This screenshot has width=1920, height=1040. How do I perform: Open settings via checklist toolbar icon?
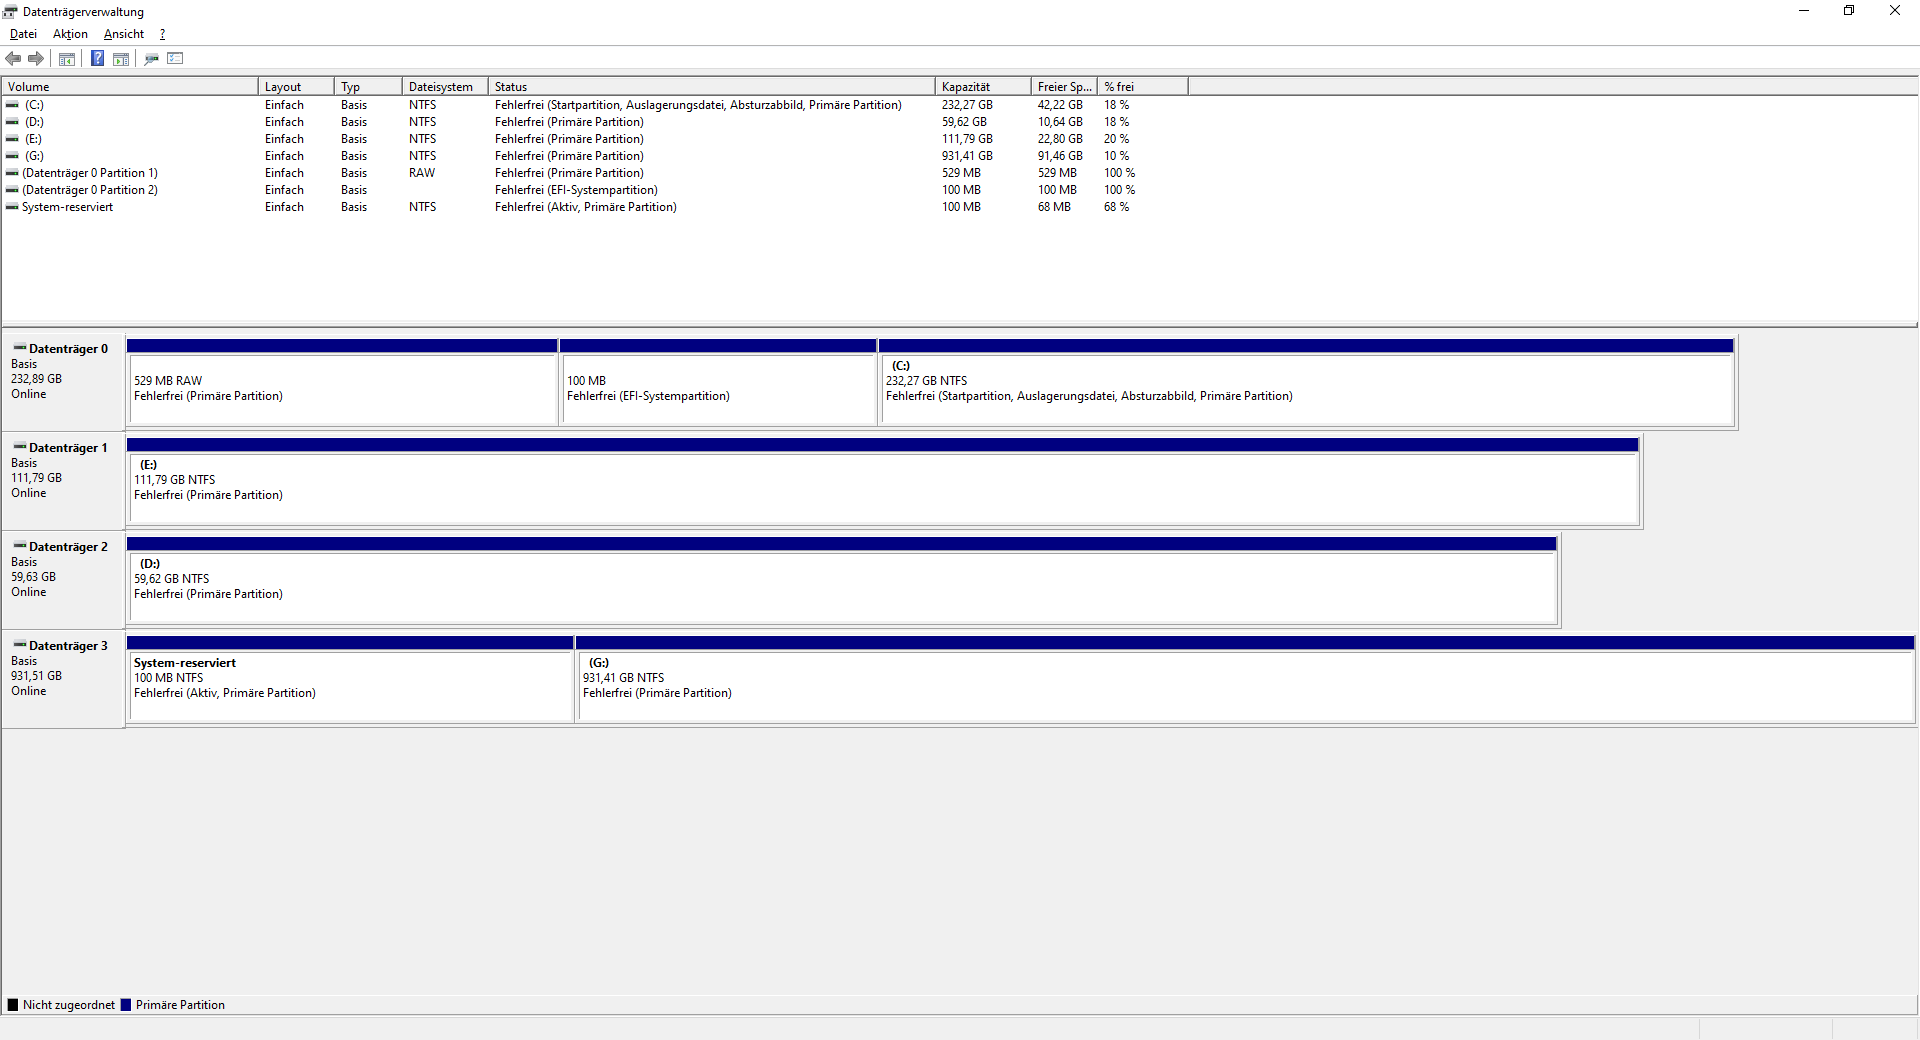176,58
